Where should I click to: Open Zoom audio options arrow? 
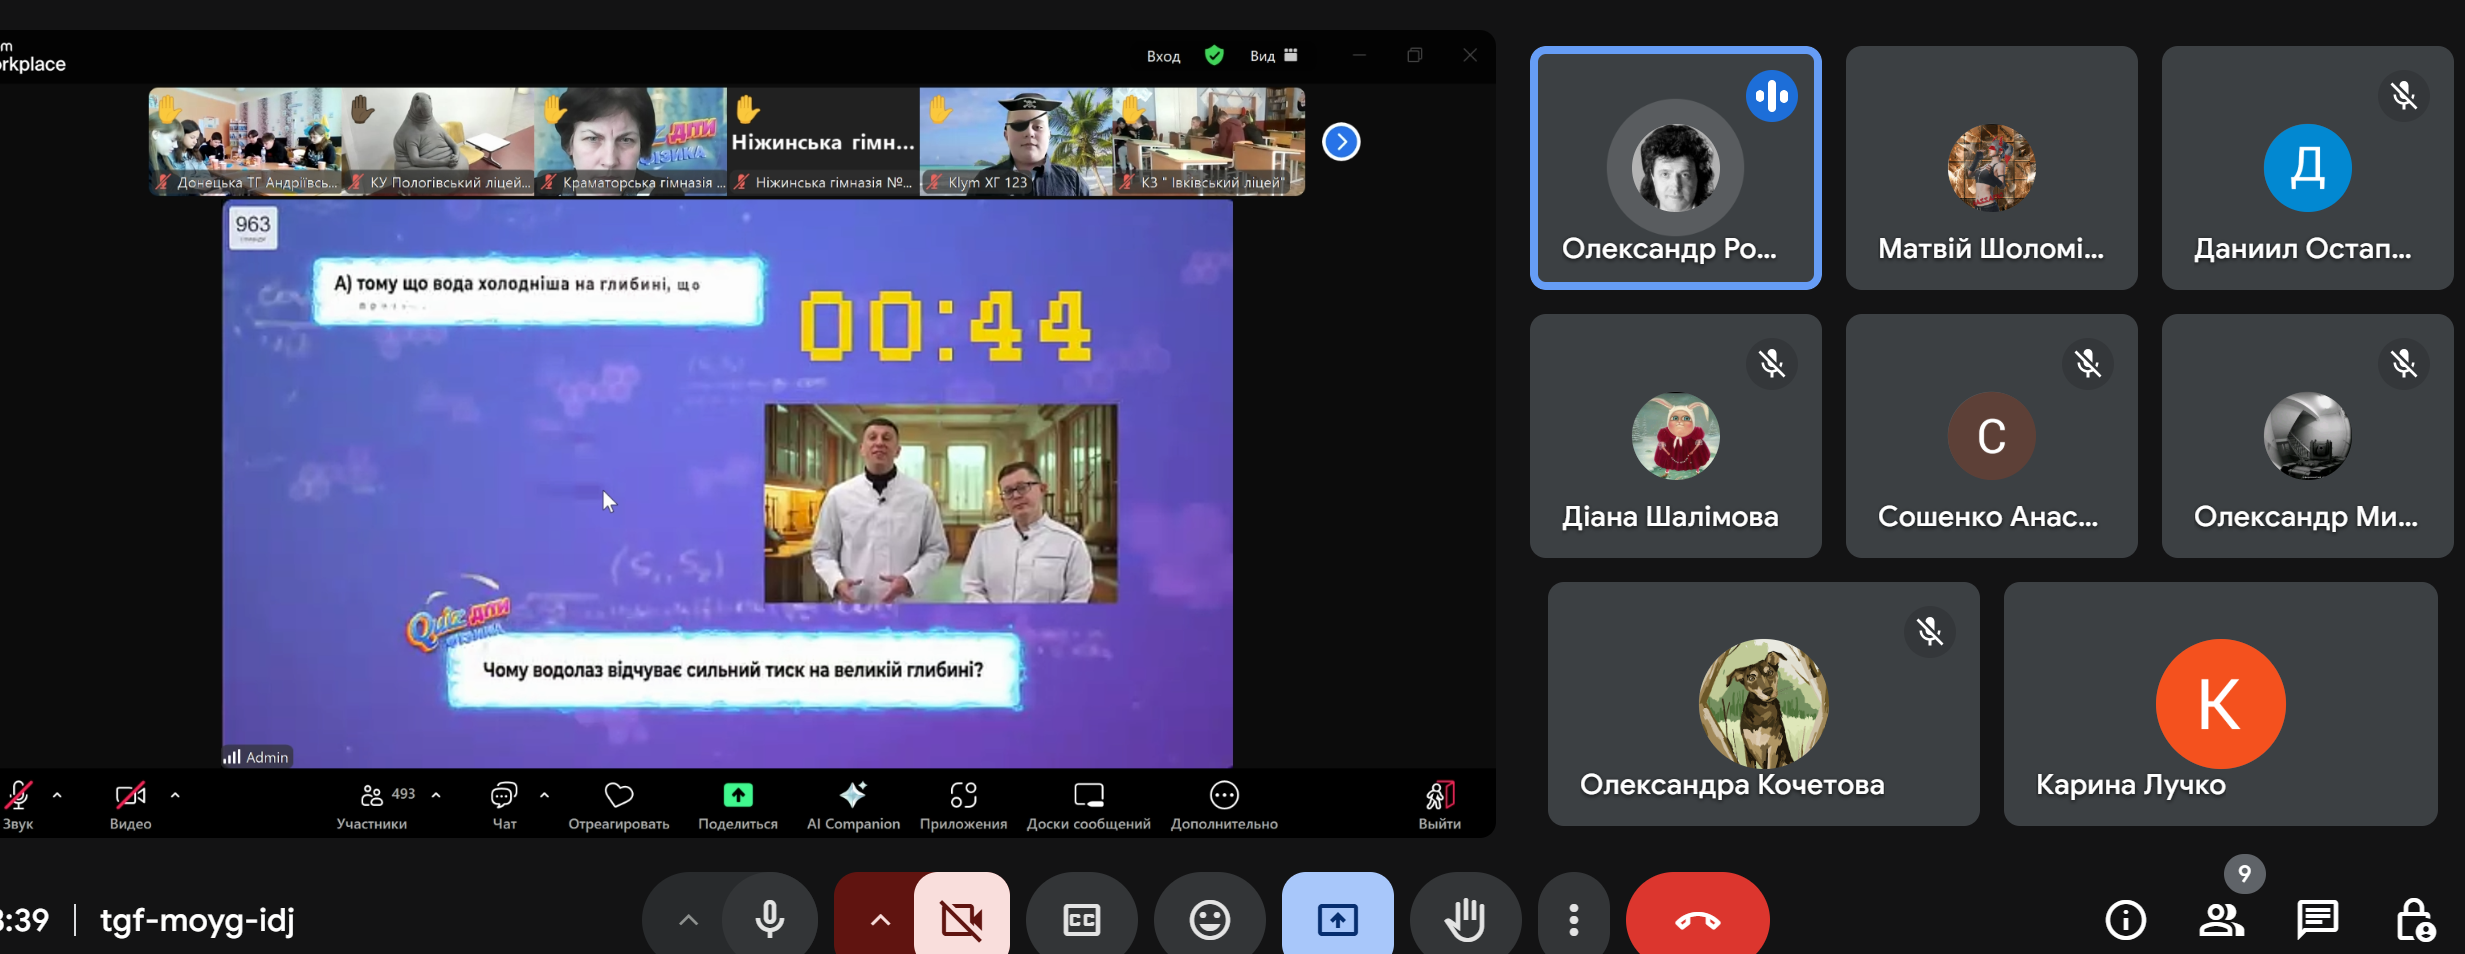[x=57, y=795]
